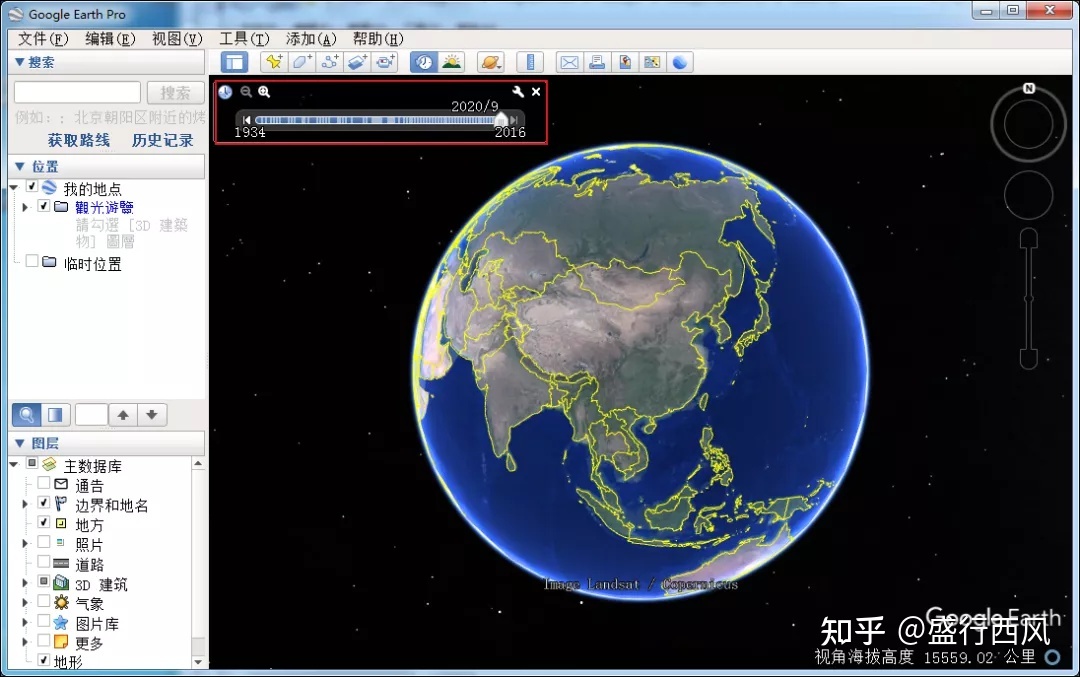The width and height of the screenshot is (1080, 677).
Task: Enable the 照片 layer checkbox
Action: [x=43, y=543]
